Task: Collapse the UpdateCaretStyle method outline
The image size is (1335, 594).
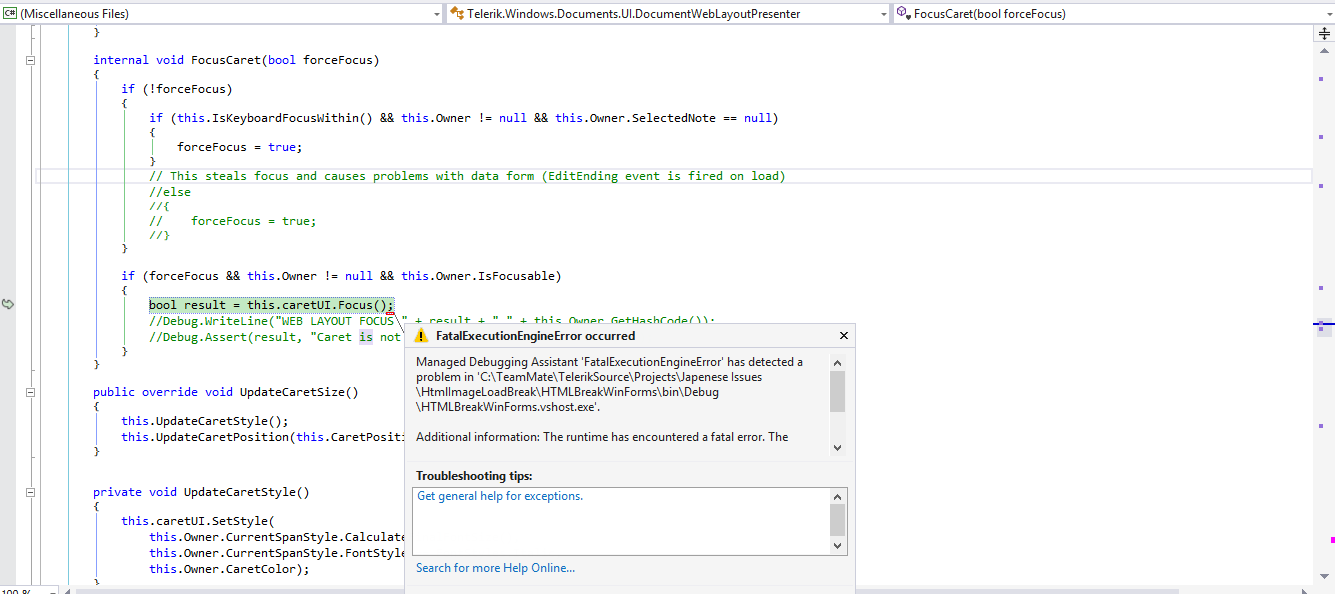Action: (30, 492)
